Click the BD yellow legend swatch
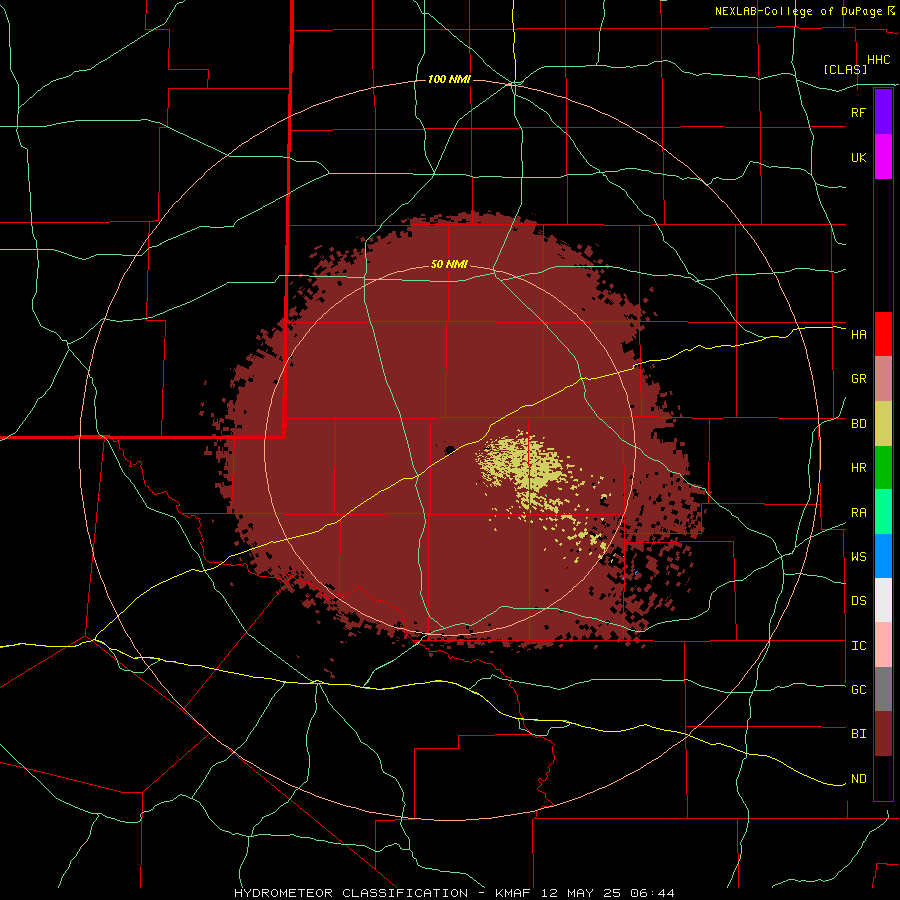The height and width of the screenshot is (900, 900). pos(883,423)
